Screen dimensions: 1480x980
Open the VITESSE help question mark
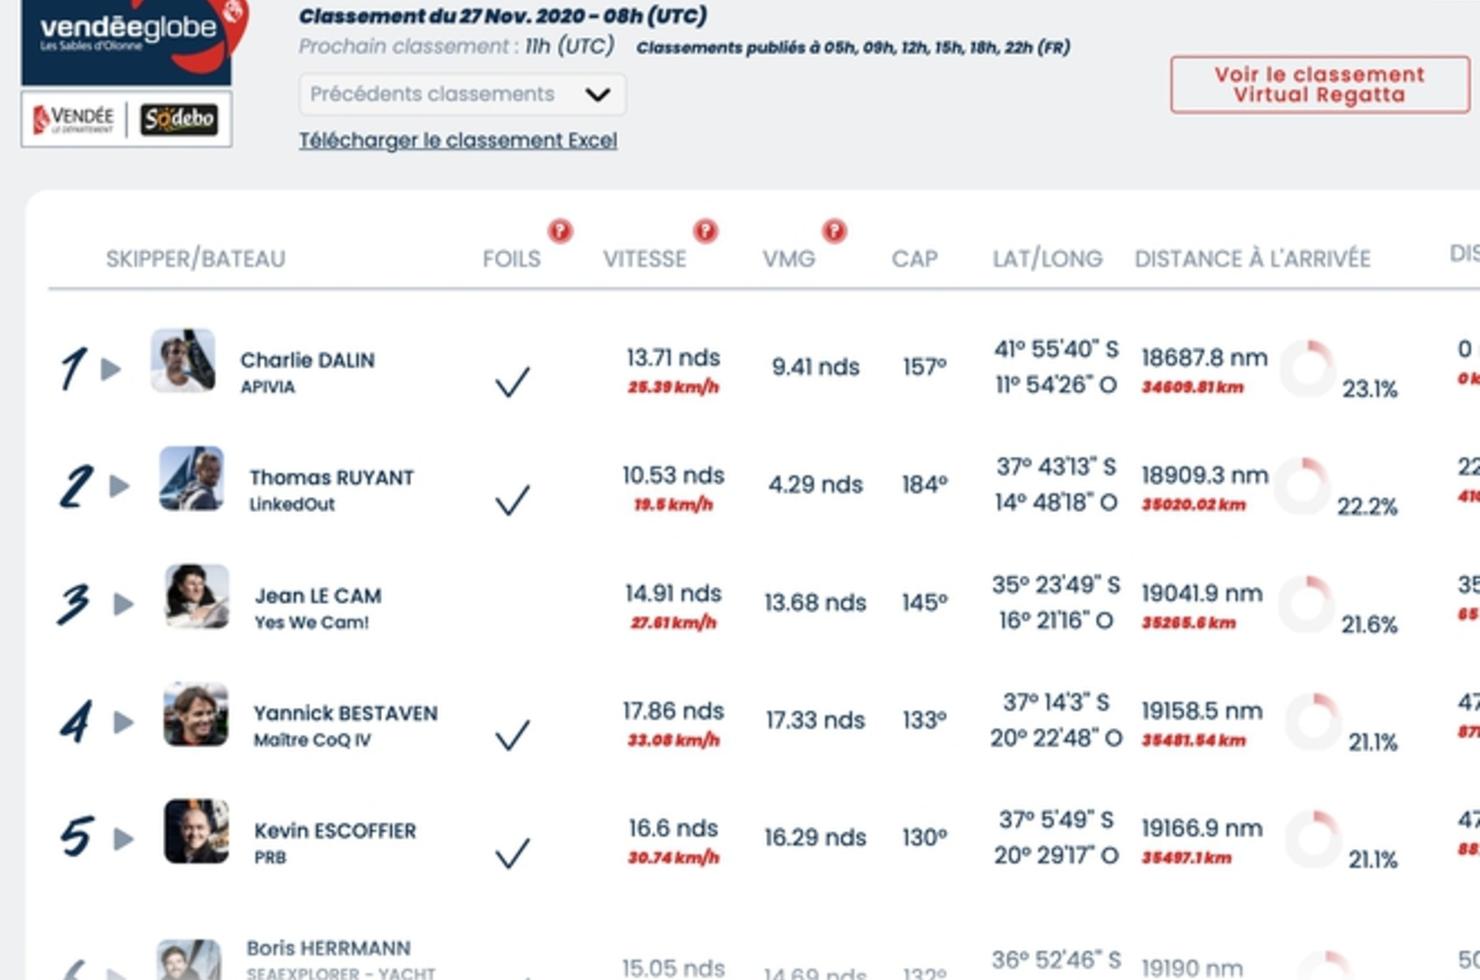coord(705,231)
